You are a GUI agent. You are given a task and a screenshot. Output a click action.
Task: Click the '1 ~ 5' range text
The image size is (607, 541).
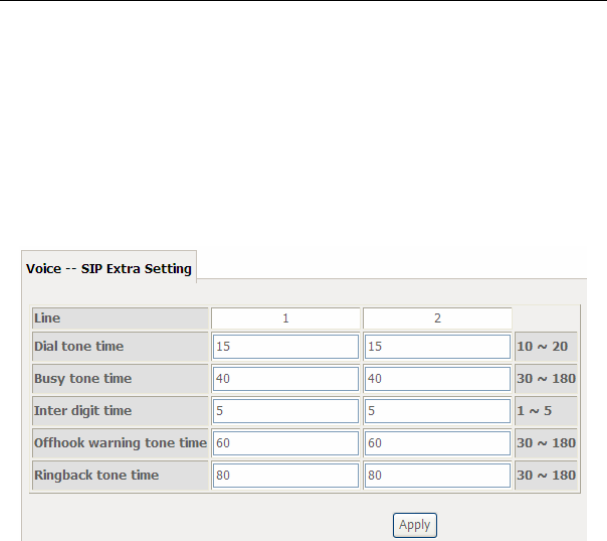tap(534, 411)
